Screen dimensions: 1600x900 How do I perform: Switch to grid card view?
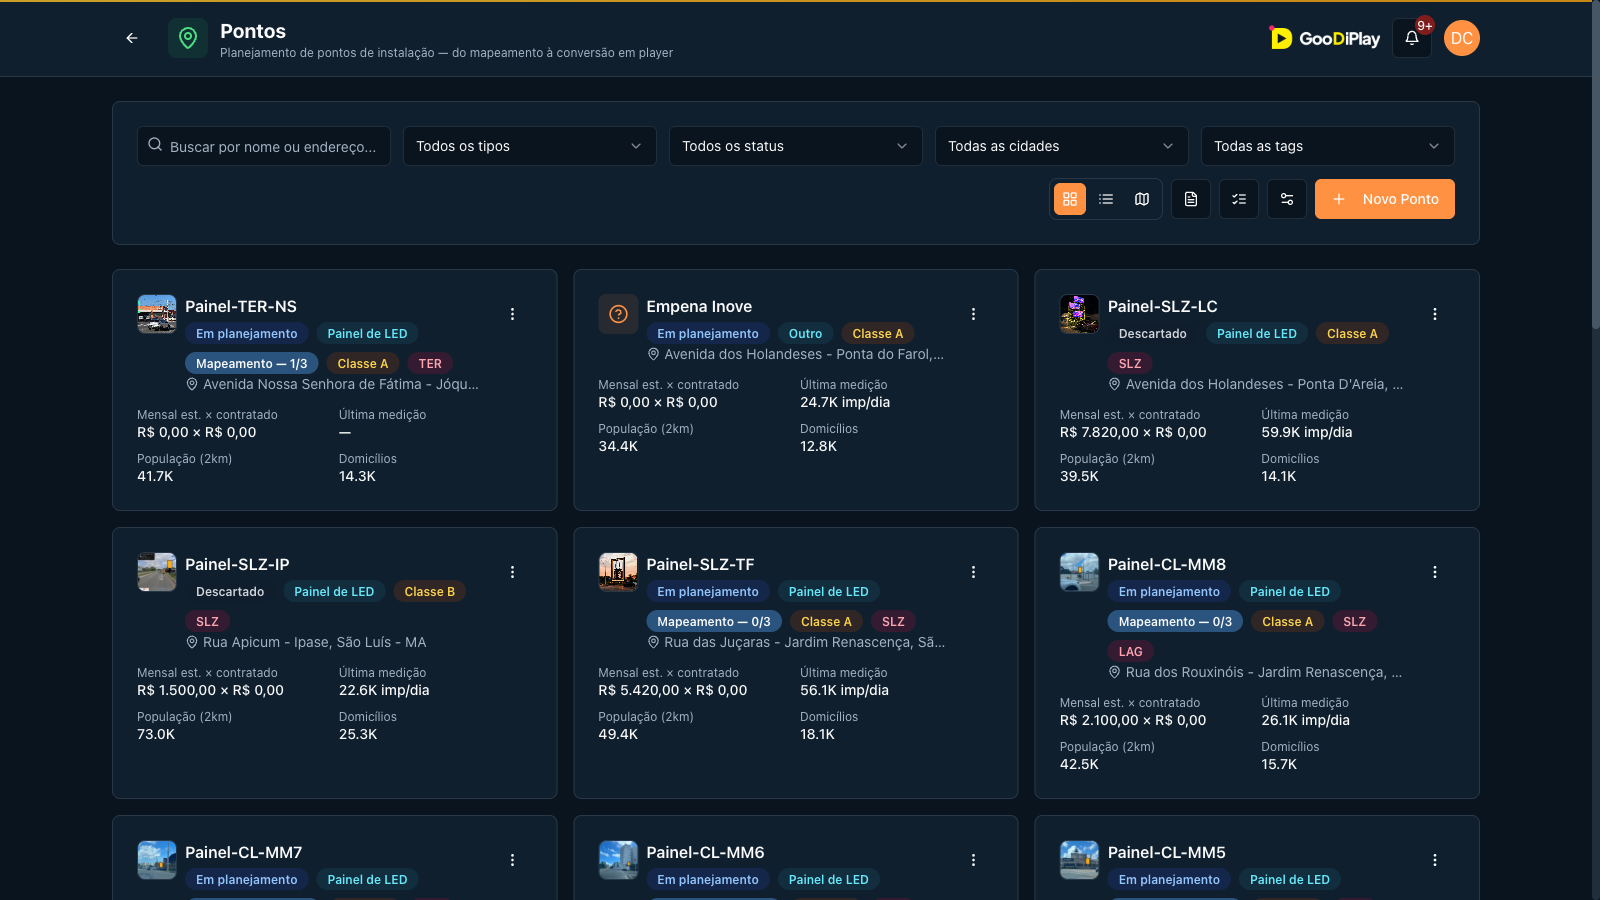(1070, 199)
